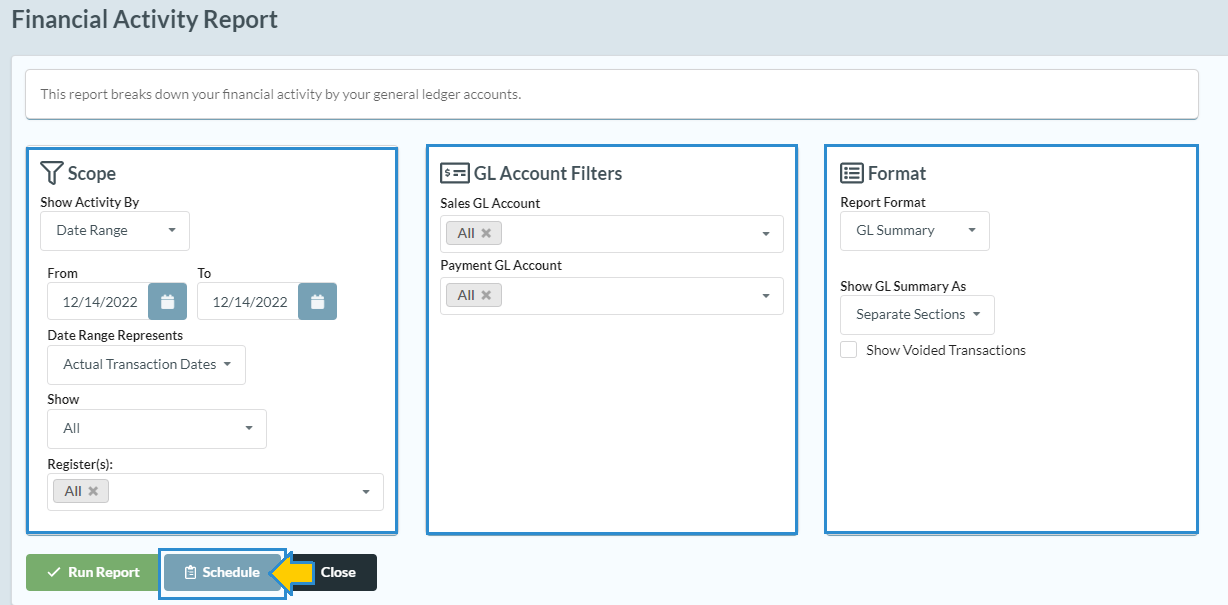Screen dimensions: 1228x605
Task: Expand the Register(s) selector arrow
Action: click(366, 492)
